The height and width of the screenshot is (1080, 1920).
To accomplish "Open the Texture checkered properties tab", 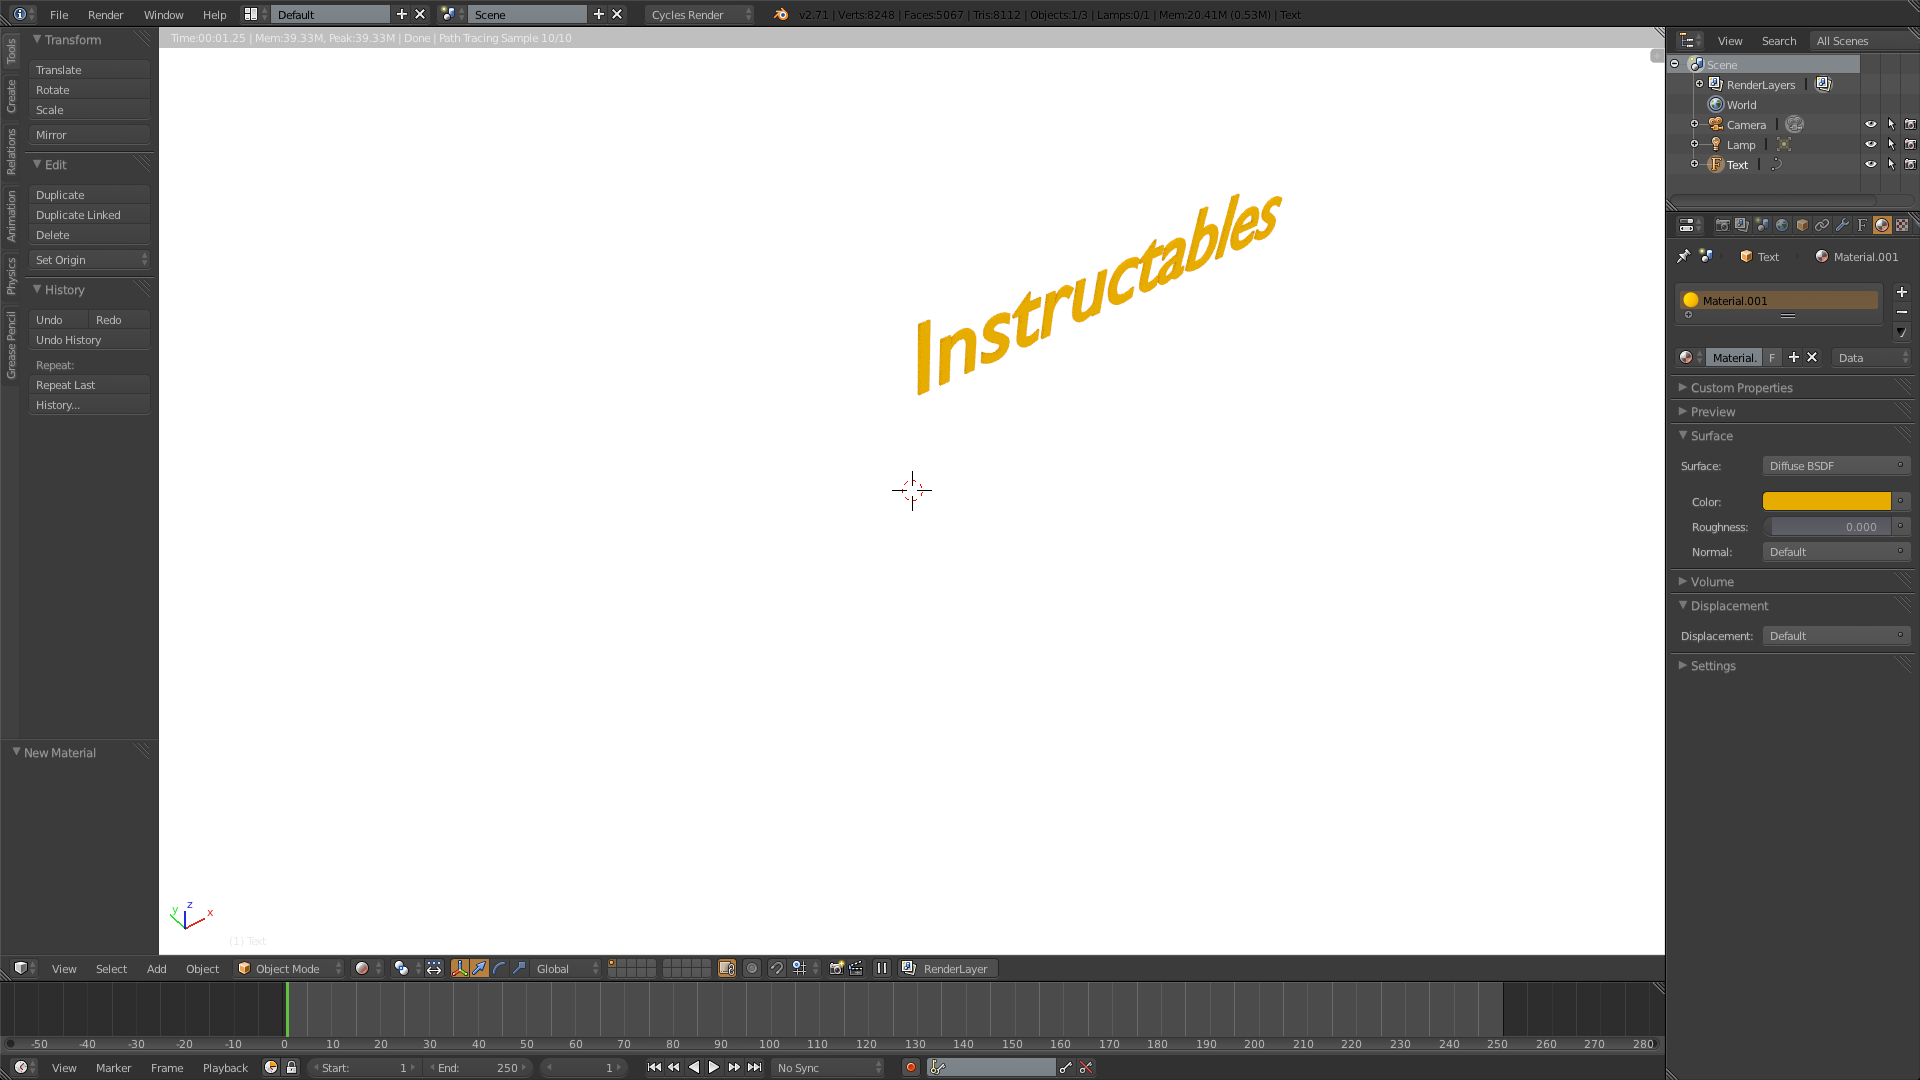I will tap(1902, 225).
